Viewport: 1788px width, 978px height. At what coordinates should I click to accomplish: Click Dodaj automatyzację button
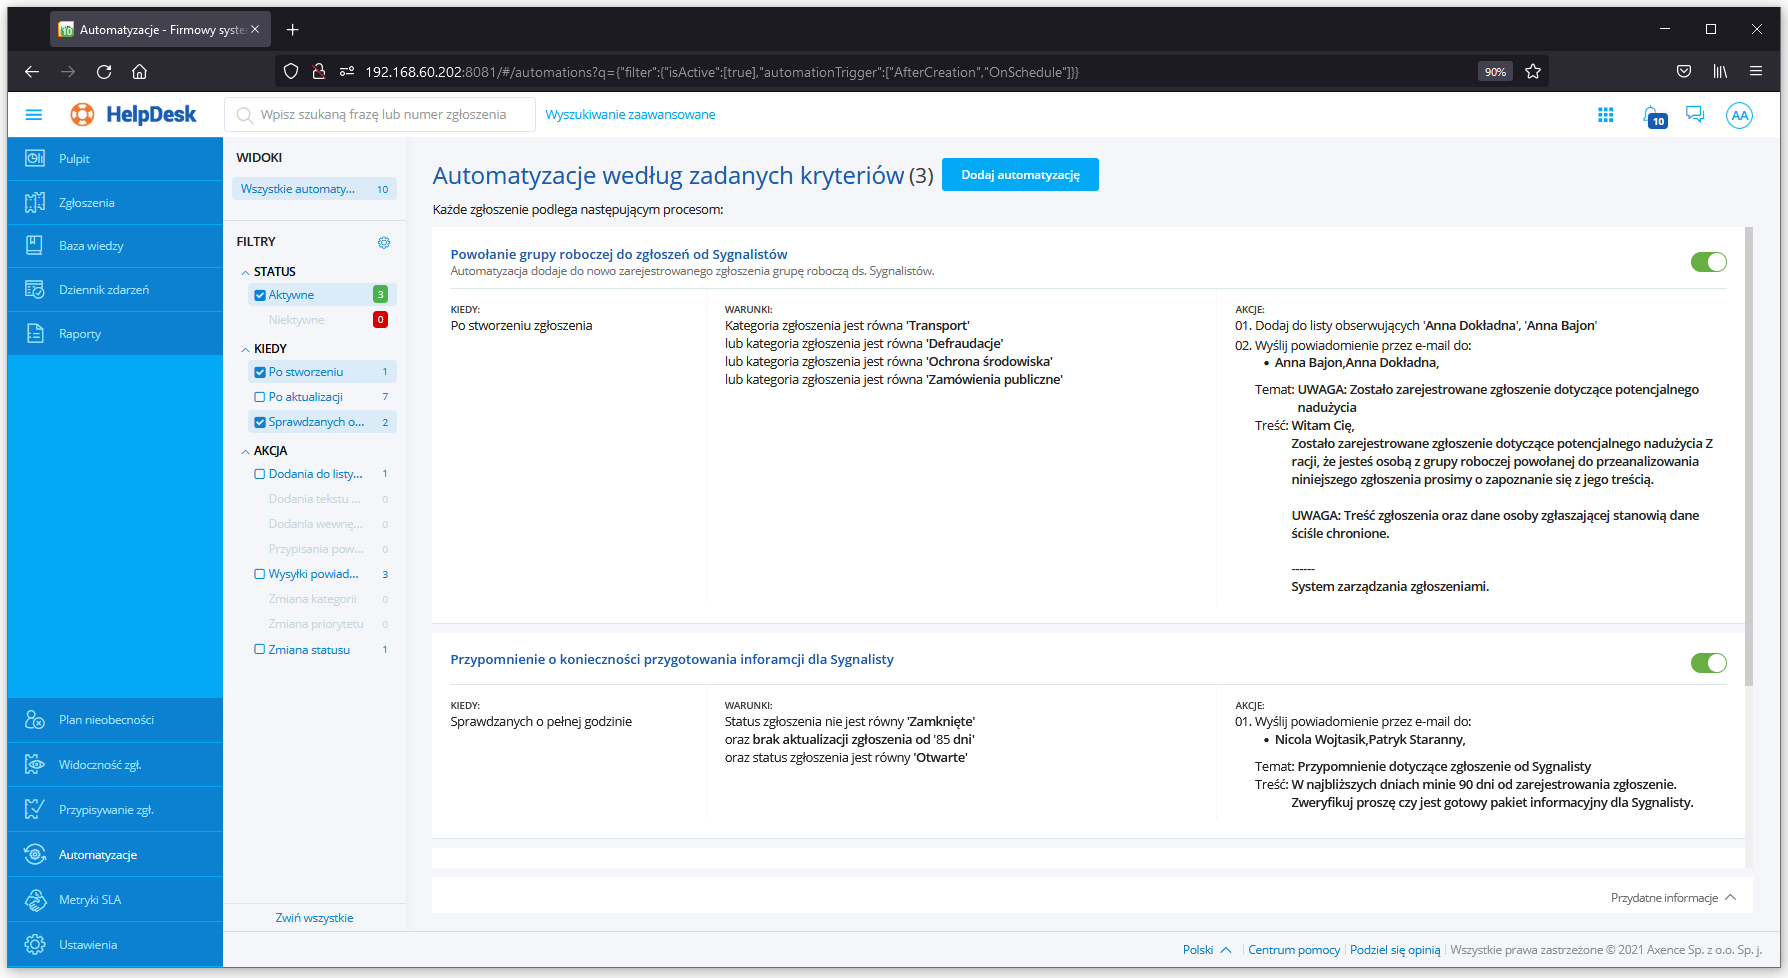click(x=1020, y=175)
